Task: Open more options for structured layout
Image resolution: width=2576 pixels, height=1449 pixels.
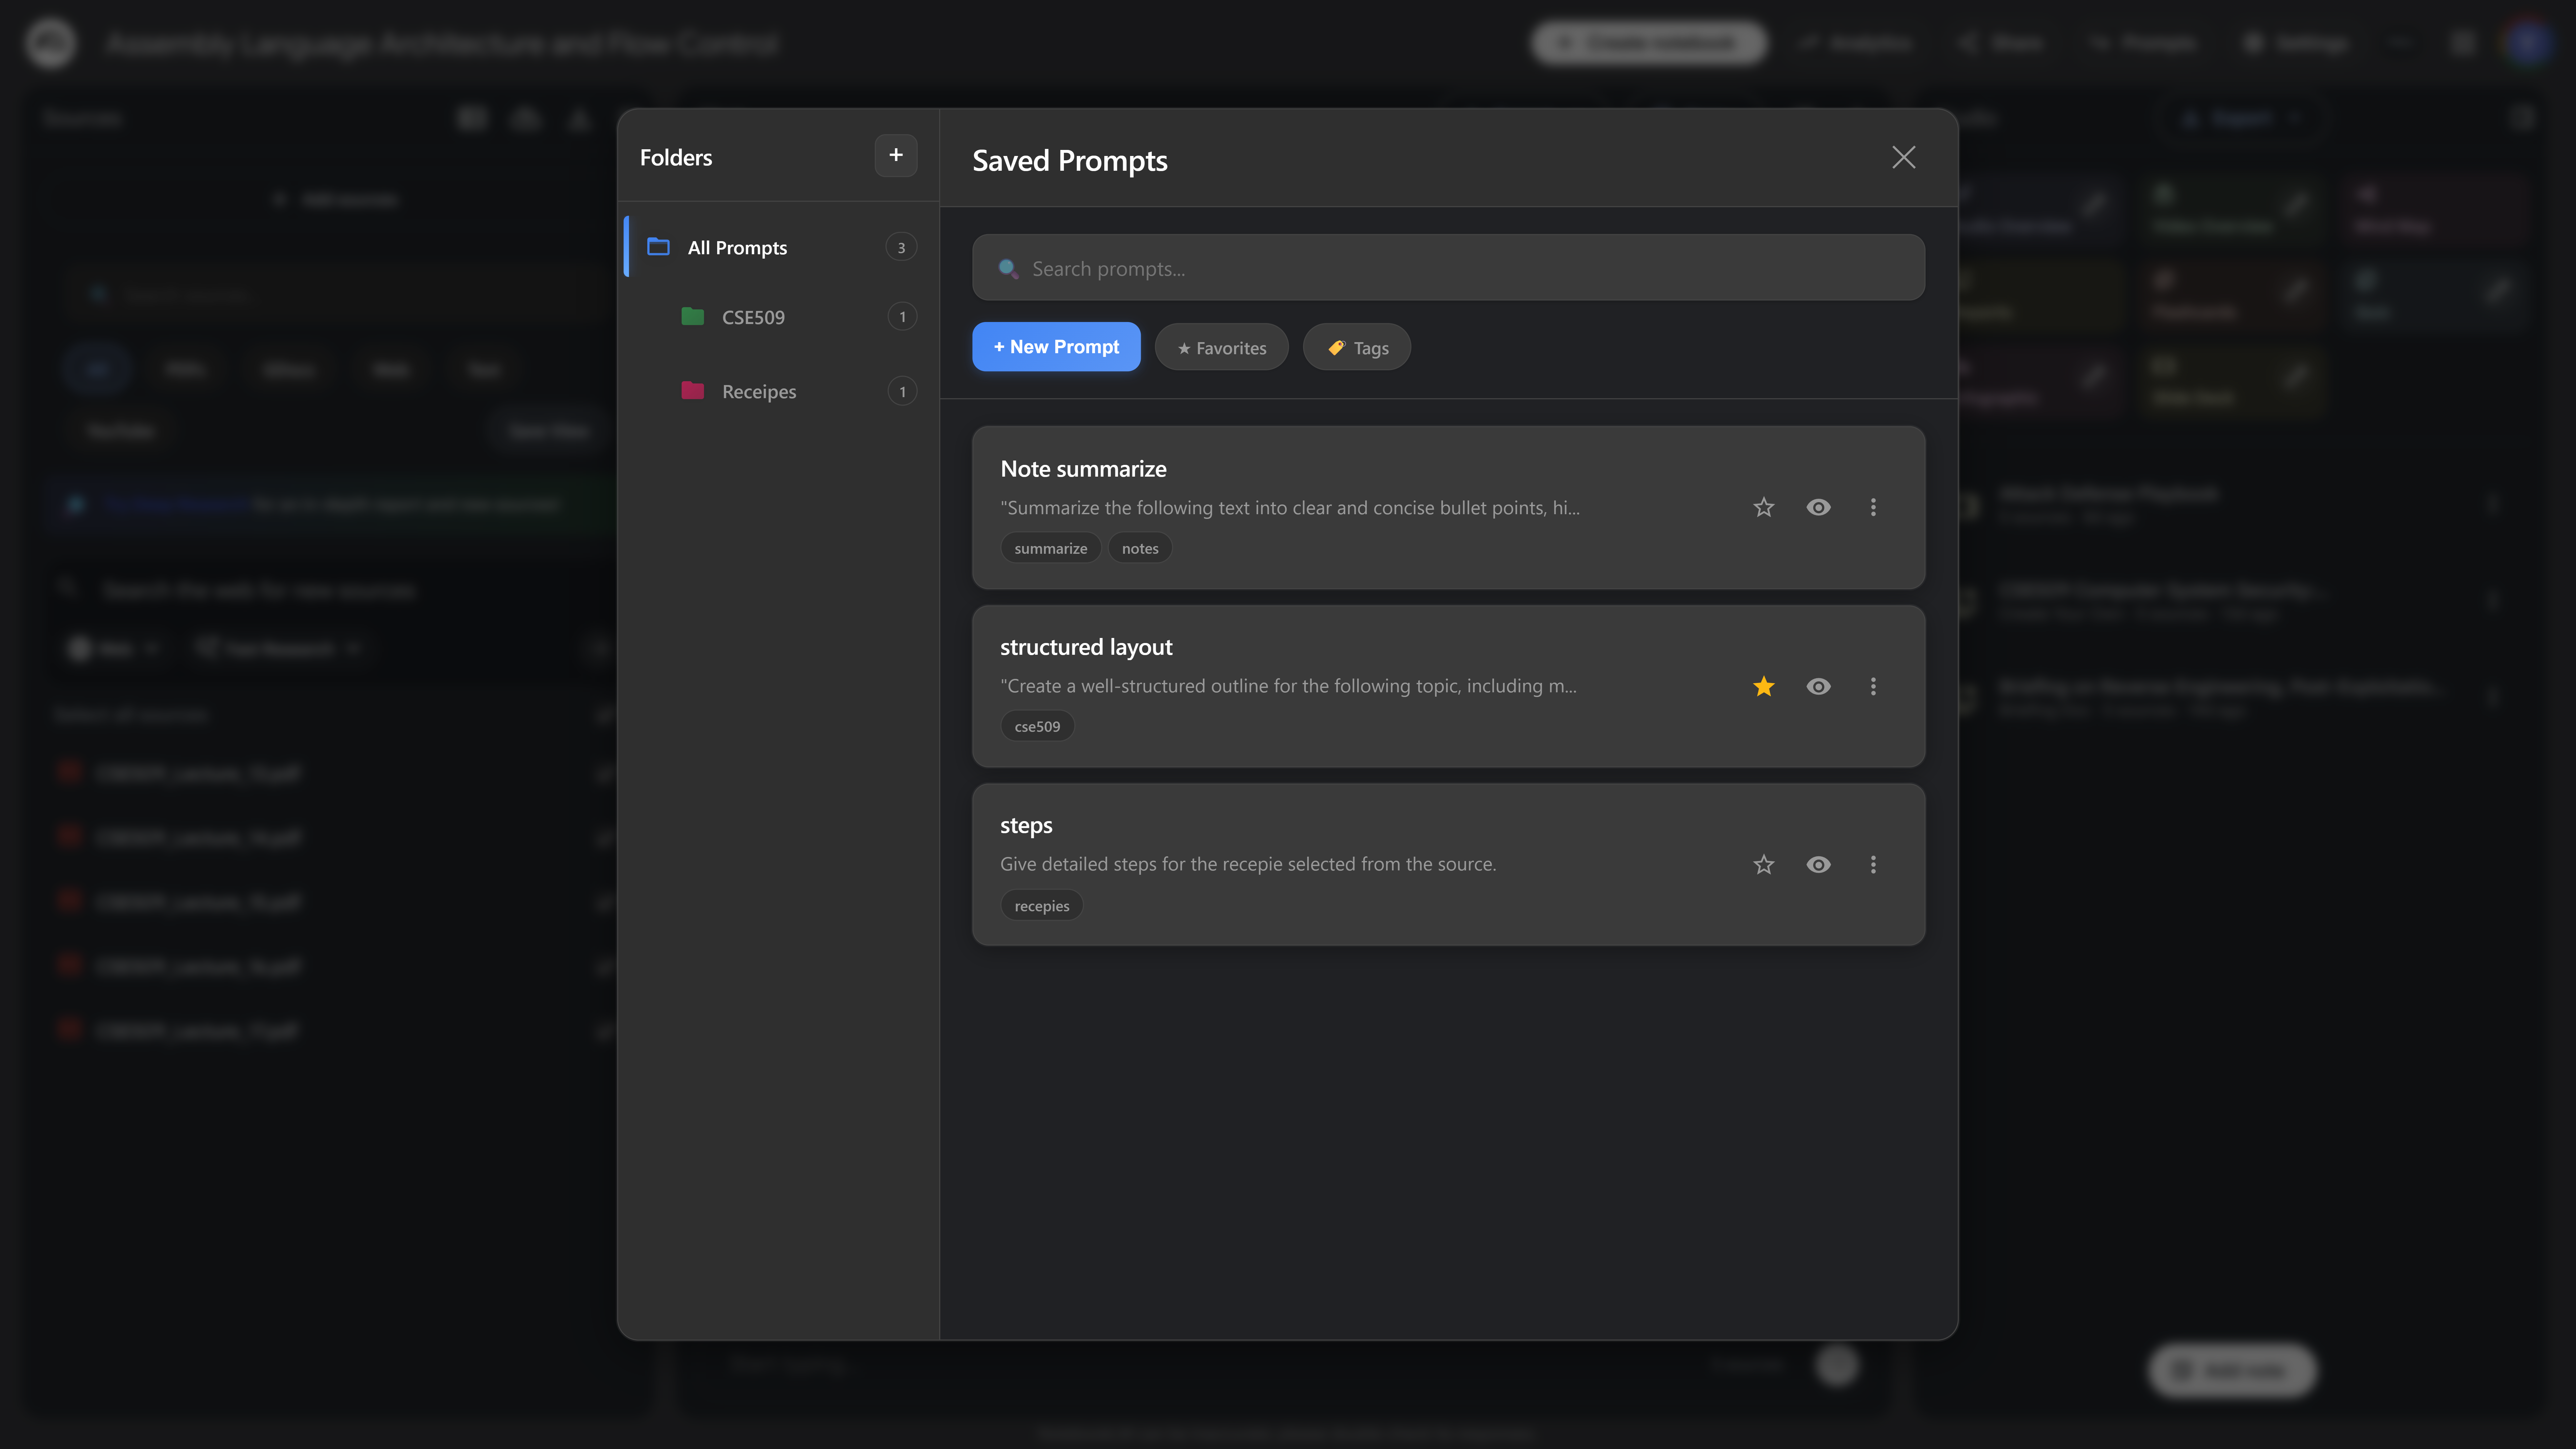Action: (1873, 686)
